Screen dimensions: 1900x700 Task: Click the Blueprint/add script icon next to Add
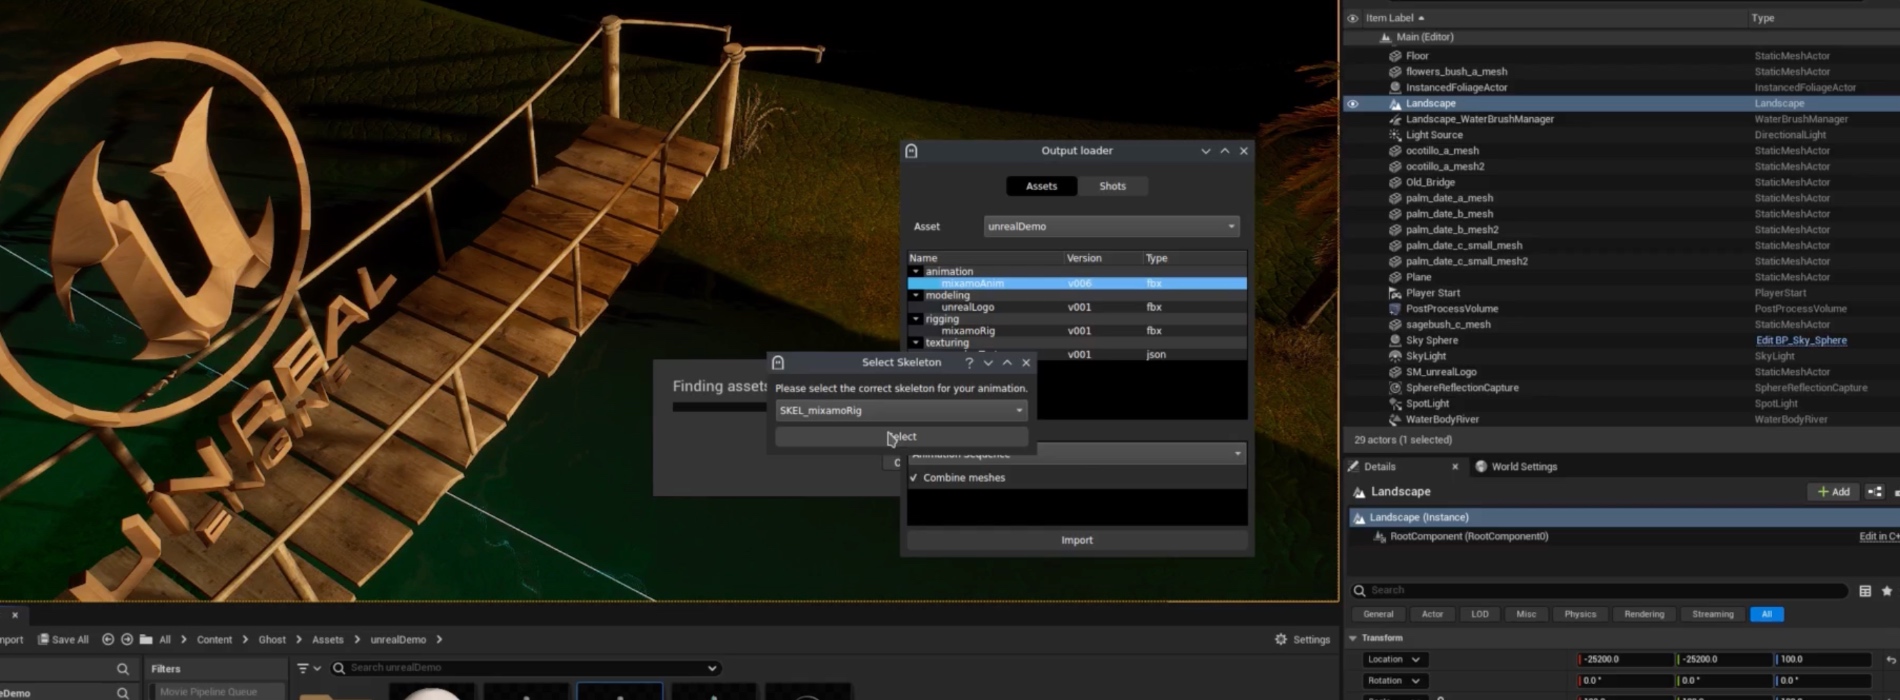click(x=1875, y=492)
